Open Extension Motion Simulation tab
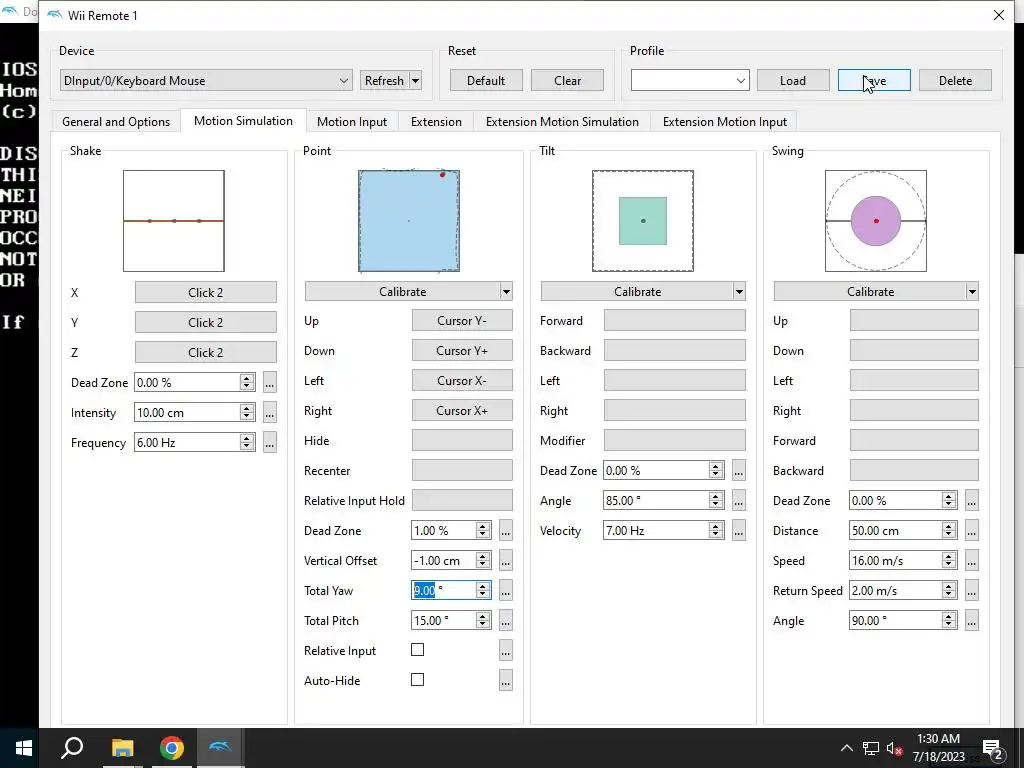This screenshot has height=768, width=1024. pos(562,121)
